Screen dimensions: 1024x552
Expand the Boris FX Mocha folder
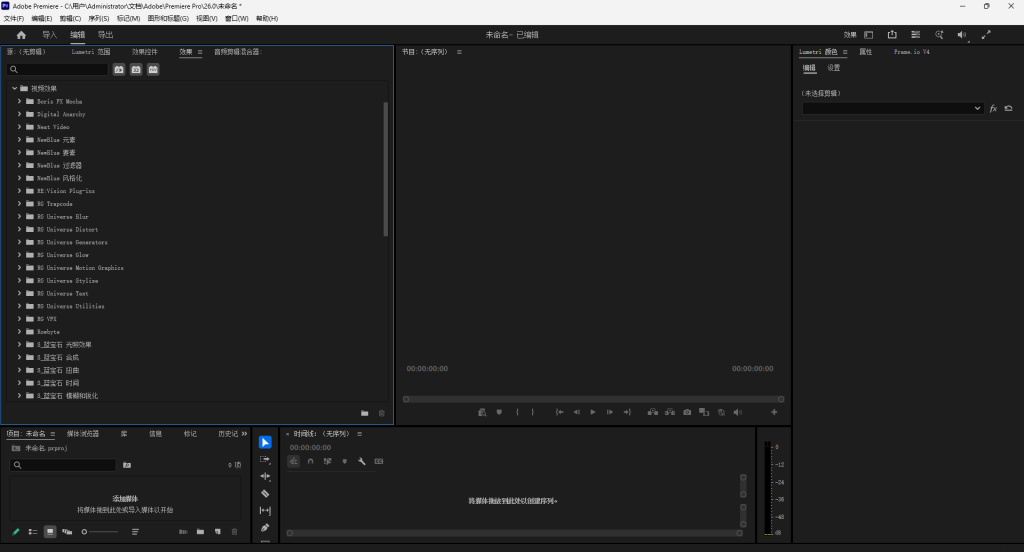coord(20,101)
